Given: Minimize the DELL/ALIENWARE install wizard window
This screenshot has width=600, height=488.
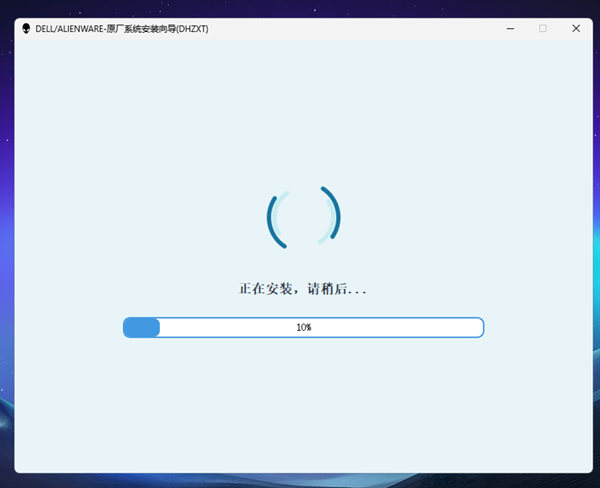Looking at the screenshot, I should pyautogui.click(x=510, y=29).
